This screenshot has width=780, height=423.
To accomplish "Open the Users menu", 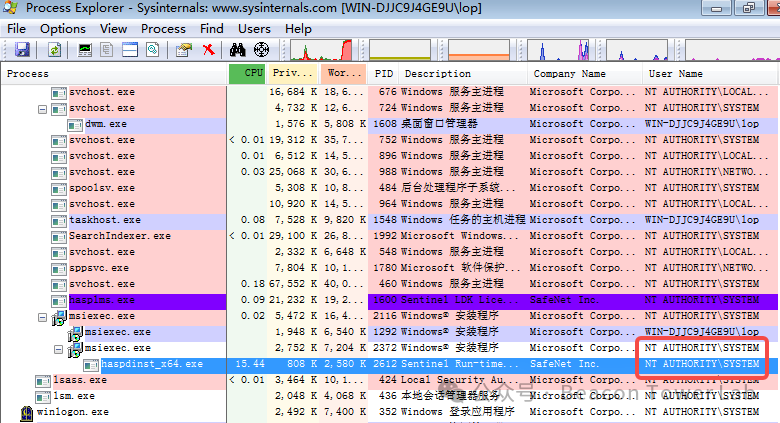I will [254, 29].
